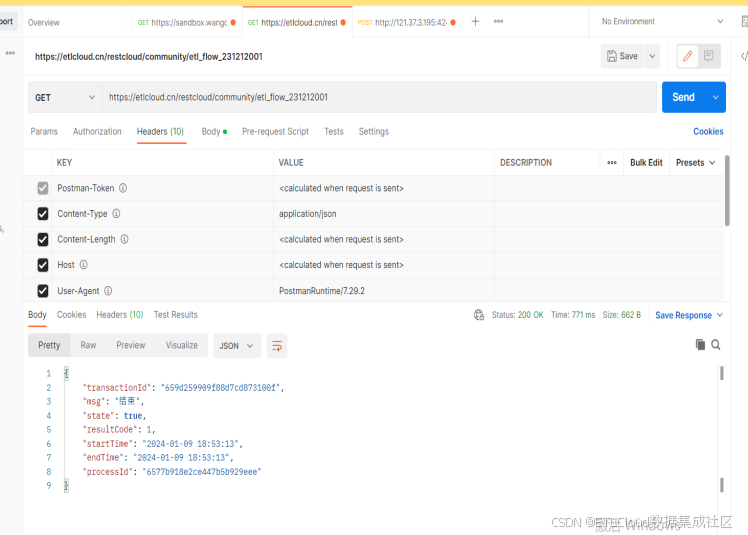Image resolution: width=748 pixels, height=535 pixels.
Task: Open the Tests tab
Action: coord(334,131)
